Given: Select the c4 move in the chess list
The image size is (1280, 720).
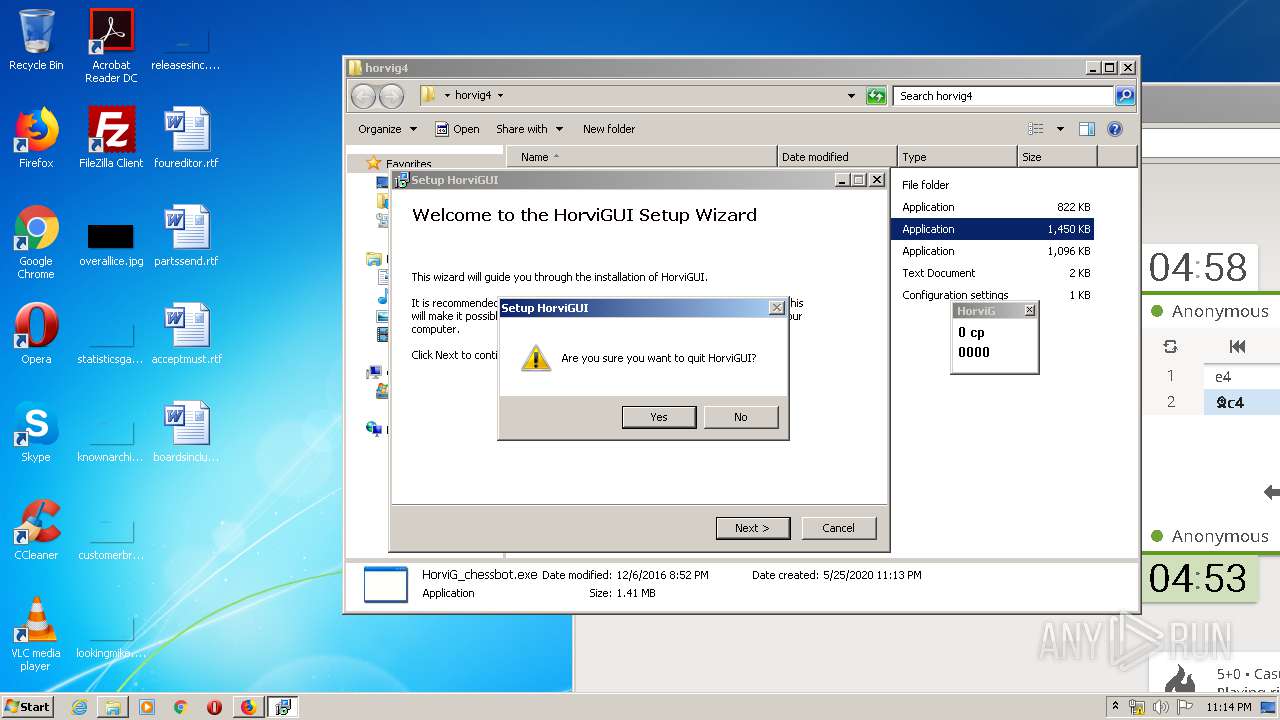Looking at the screenshot, I should coord(1230,403).
